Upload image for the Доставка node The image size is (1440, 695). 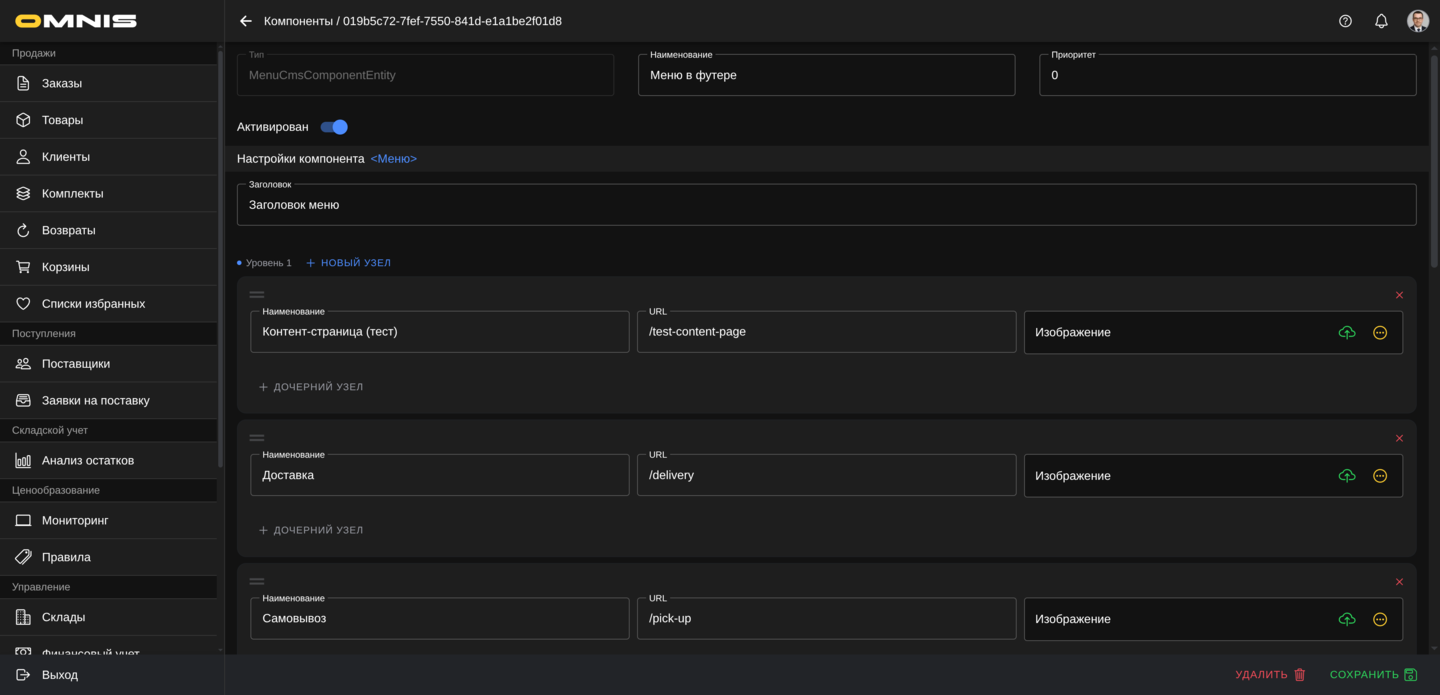pyautogui.click(x=1347, y=476)
